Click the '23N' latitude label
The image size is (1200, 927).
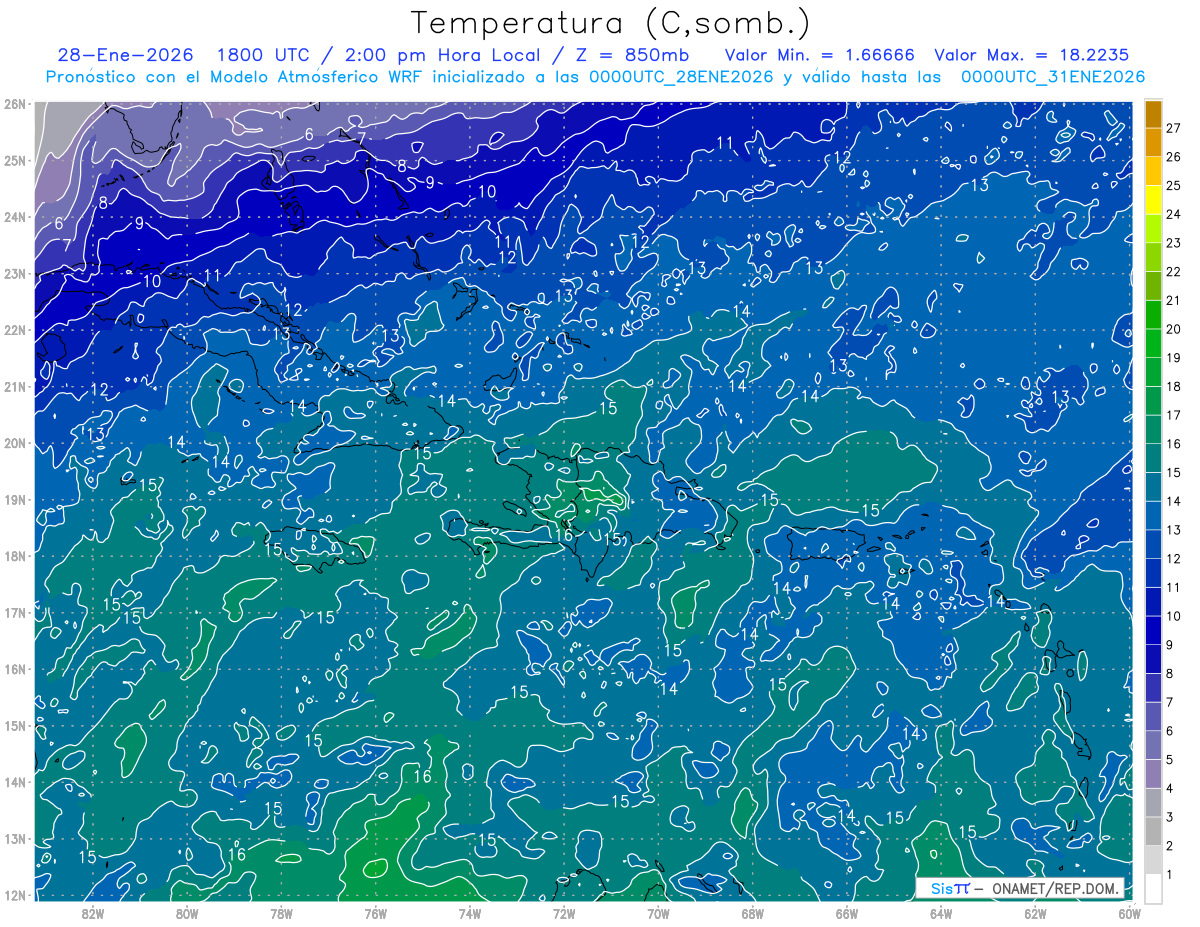tap(14, 273)
